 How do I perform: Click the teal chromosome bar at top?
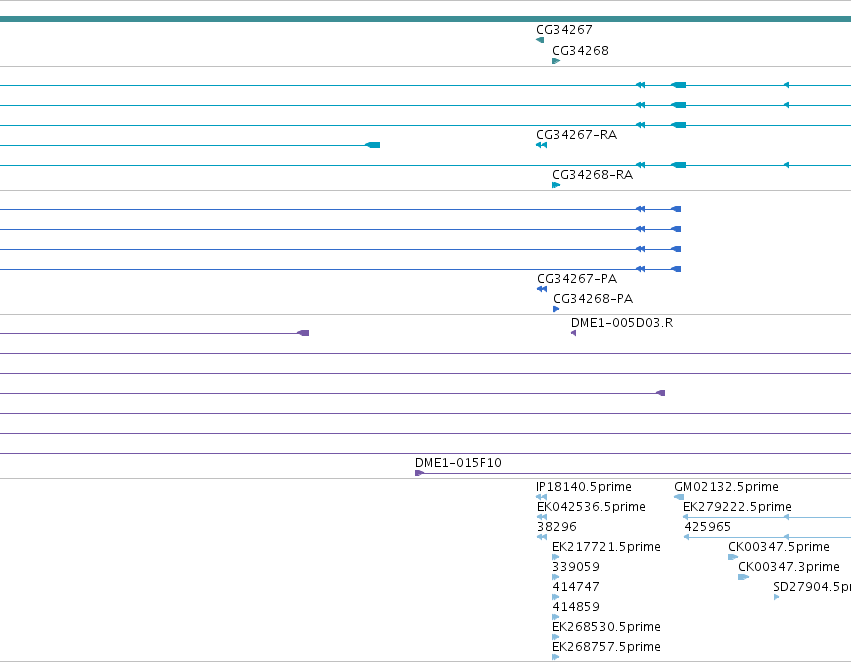[426, 19]
